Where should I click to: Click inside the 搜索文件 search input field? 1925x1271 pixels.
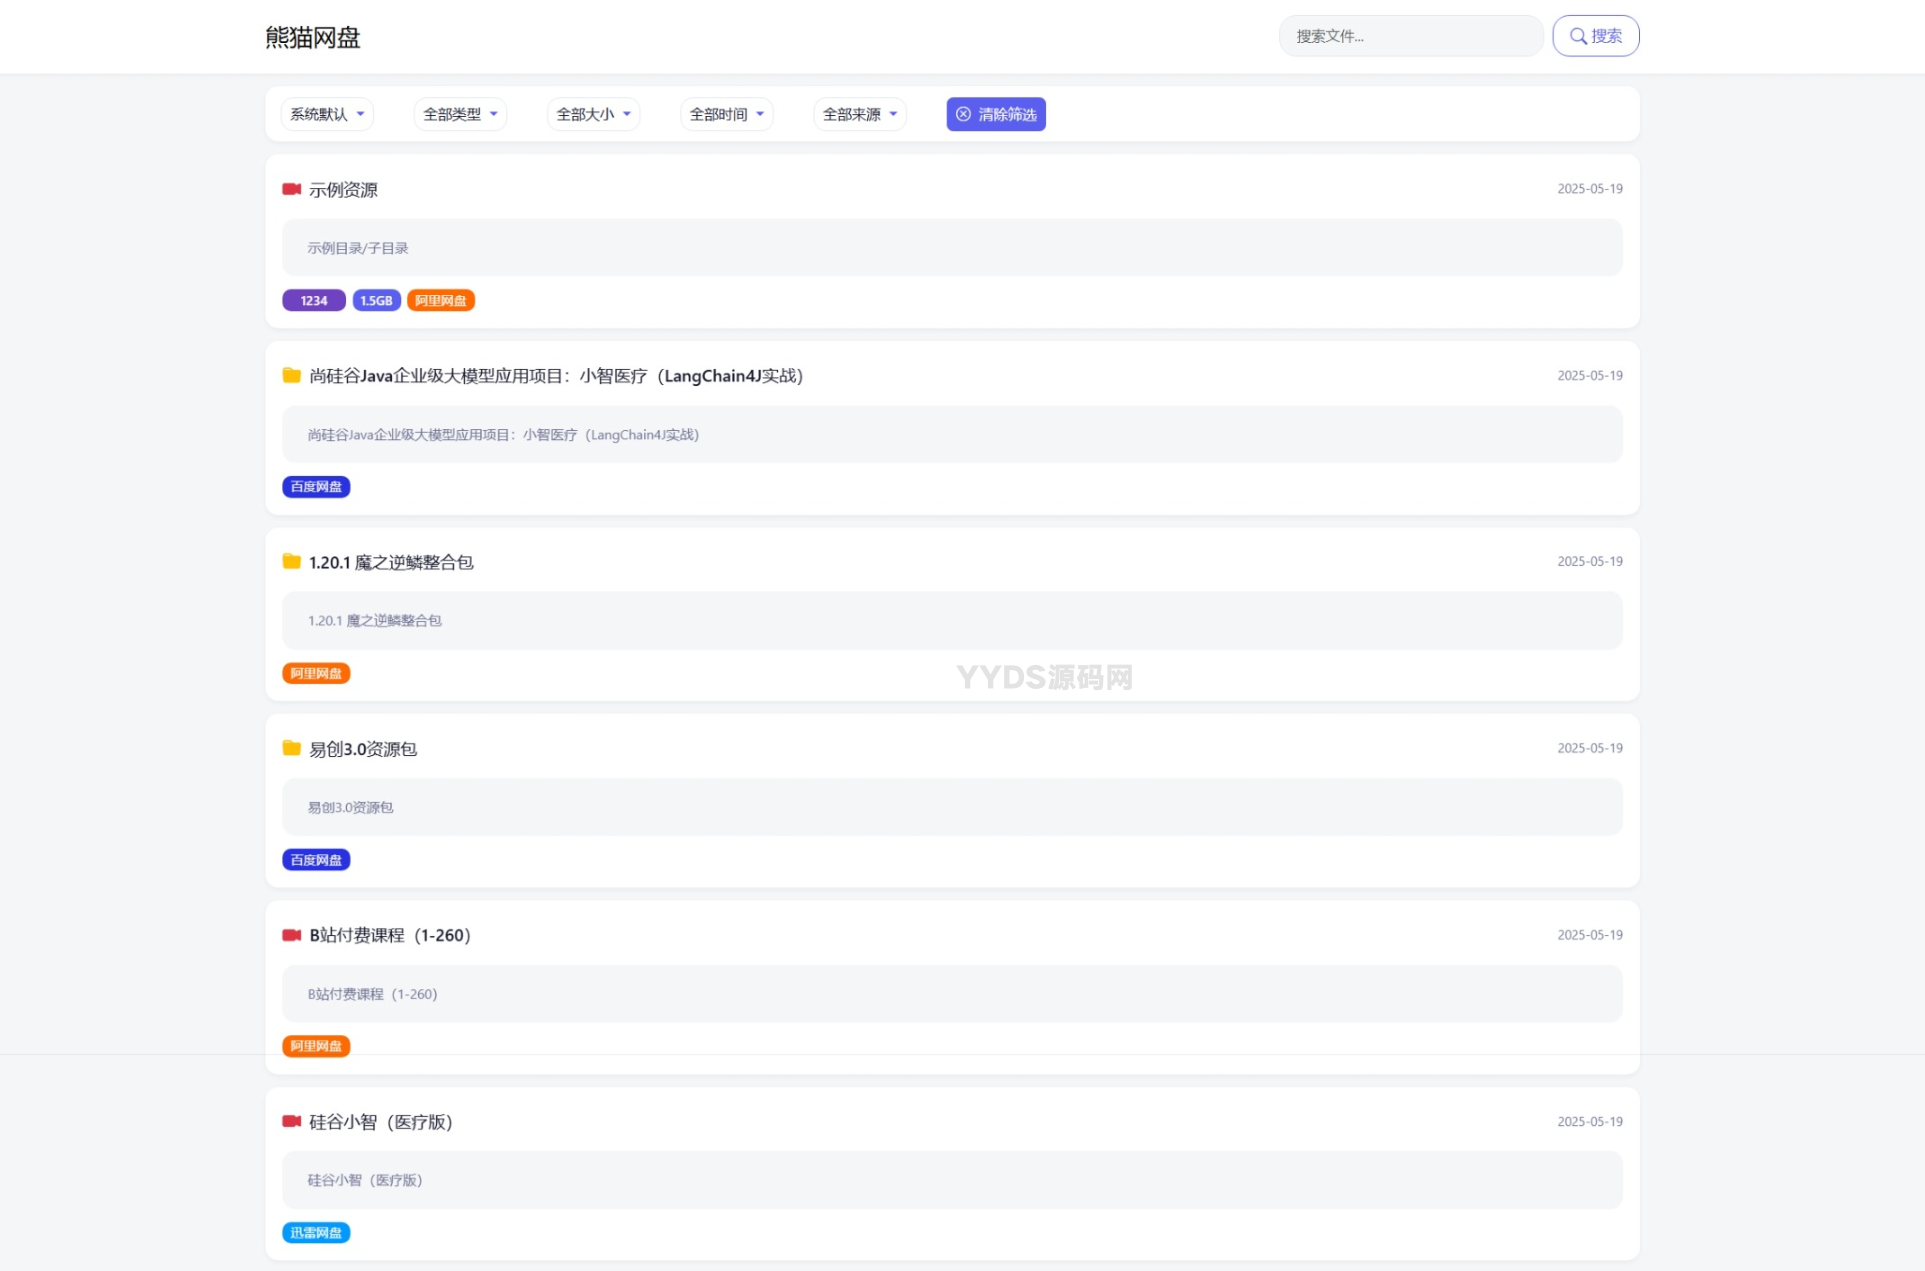tap(1410, 36)
